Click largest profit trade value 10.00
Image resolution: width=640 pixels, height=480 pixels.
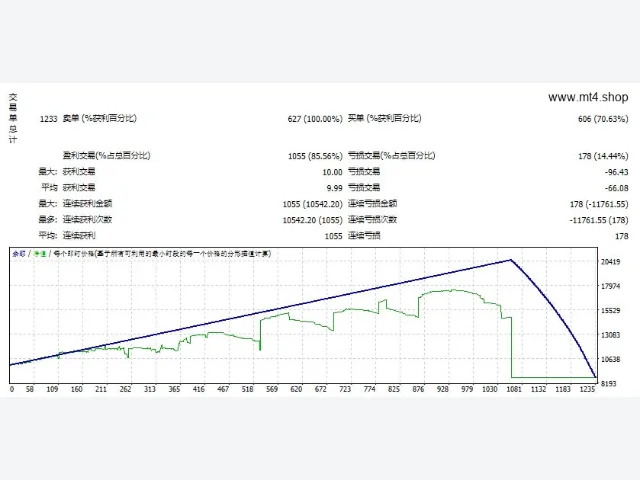pyautogui.click(x=332, y=172)
